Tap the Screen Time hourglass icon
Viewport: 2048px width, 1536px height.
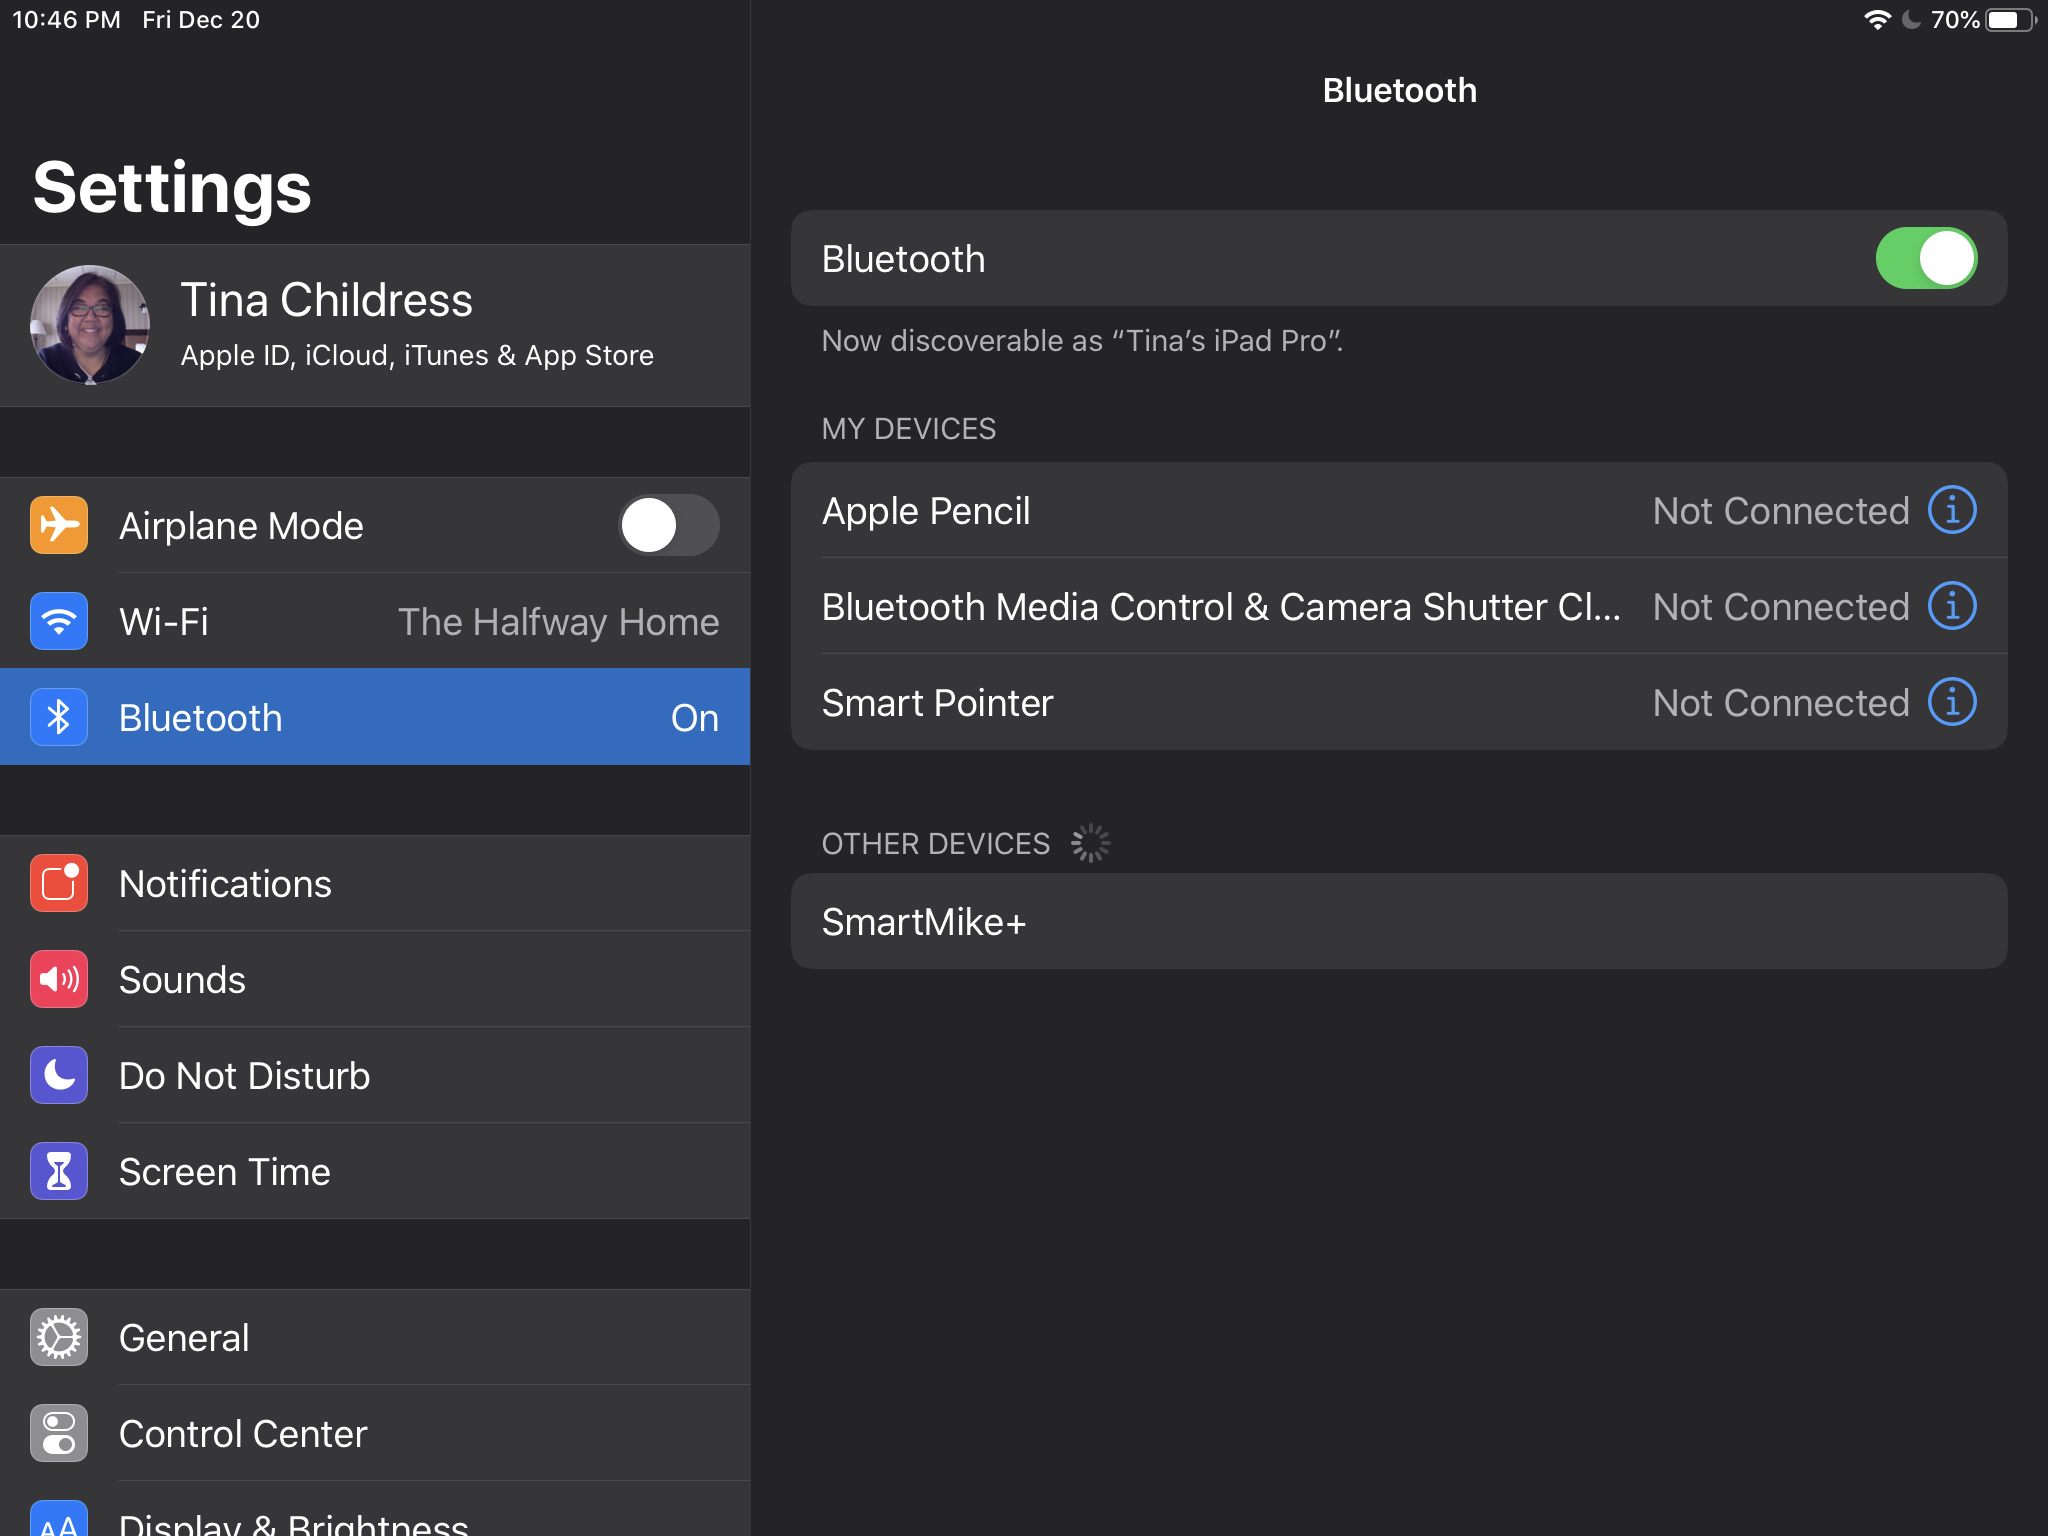[x=59, y=1171]
